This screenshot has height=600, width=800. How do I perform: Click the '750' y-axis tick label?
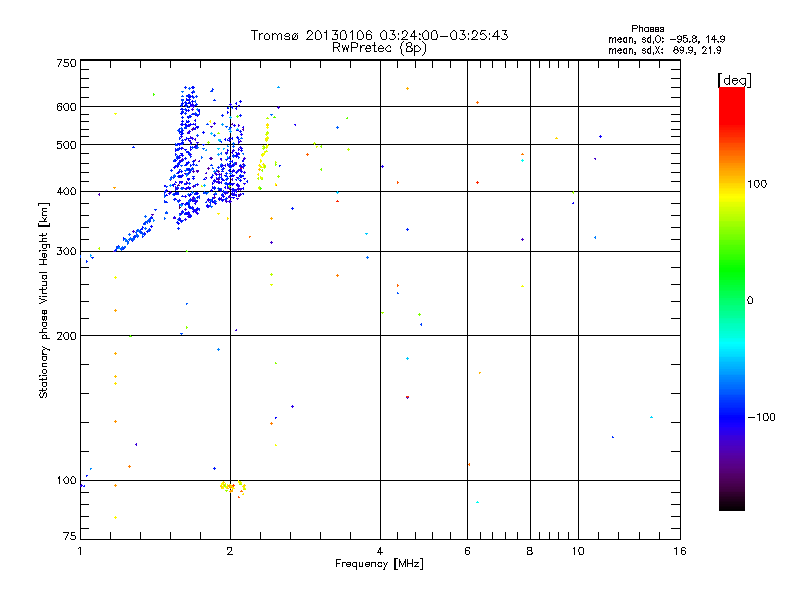[66, 63]
